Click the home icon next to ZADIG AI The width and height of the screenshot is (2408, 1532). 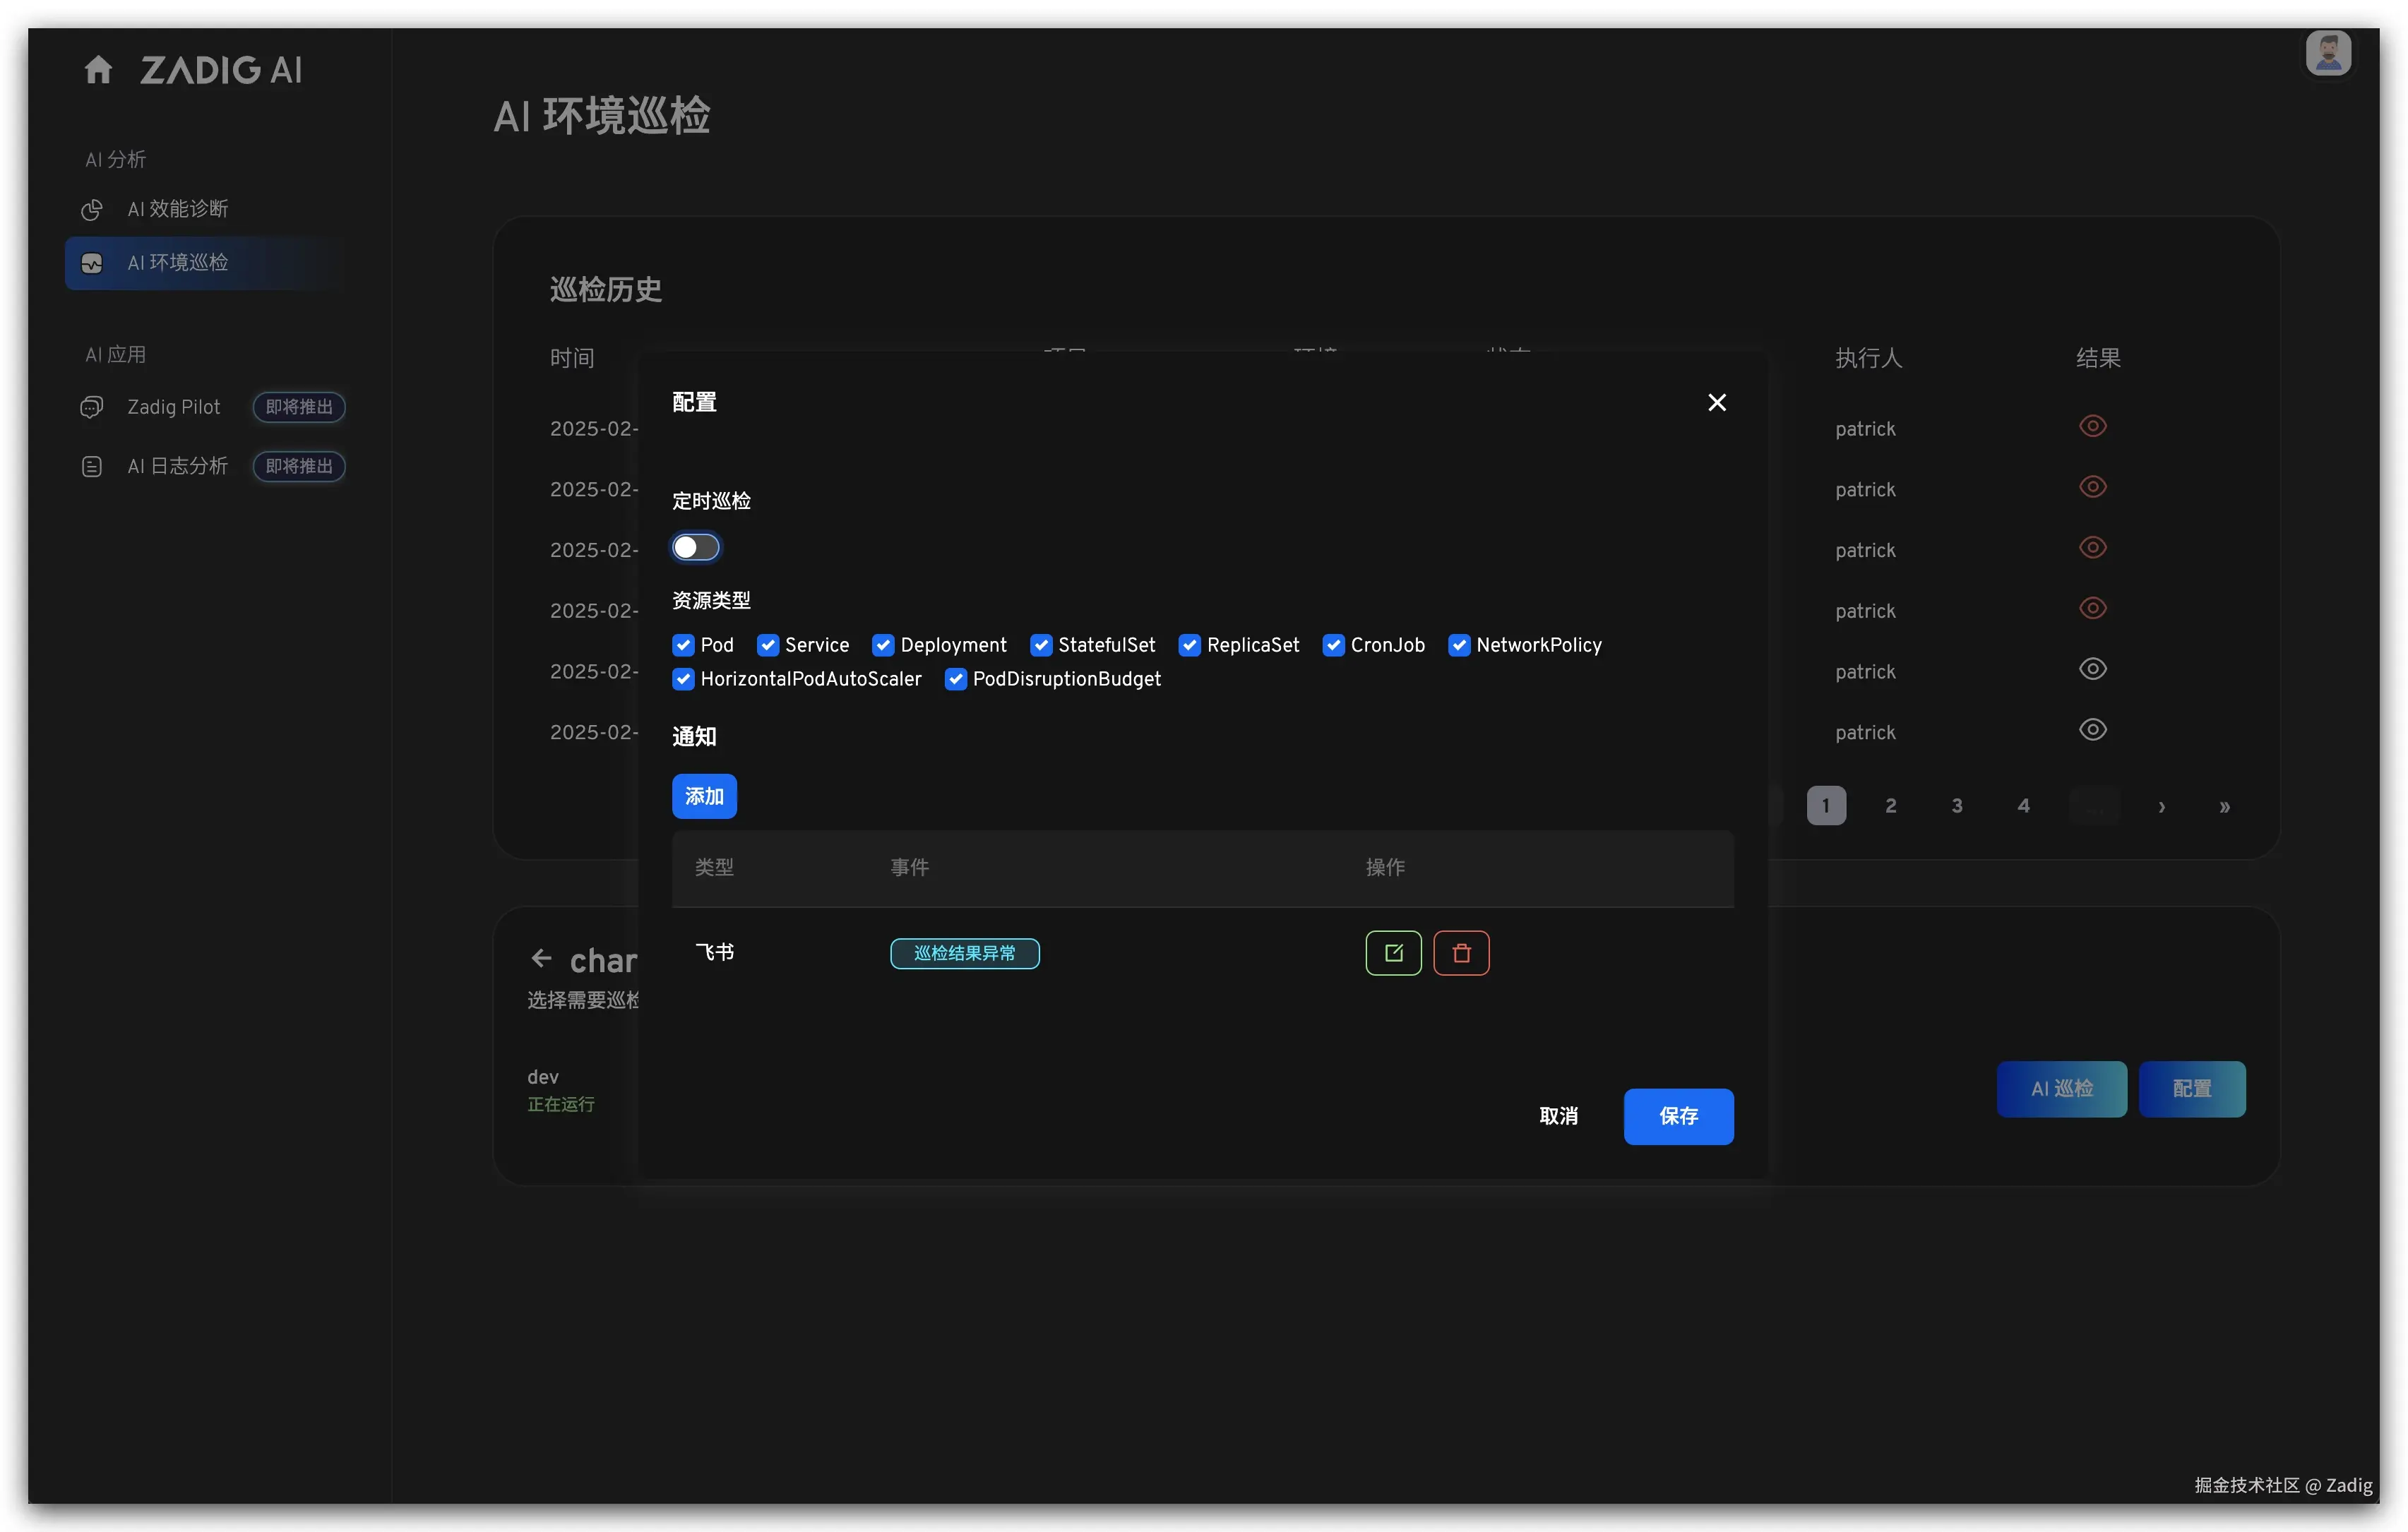[98, 70]
